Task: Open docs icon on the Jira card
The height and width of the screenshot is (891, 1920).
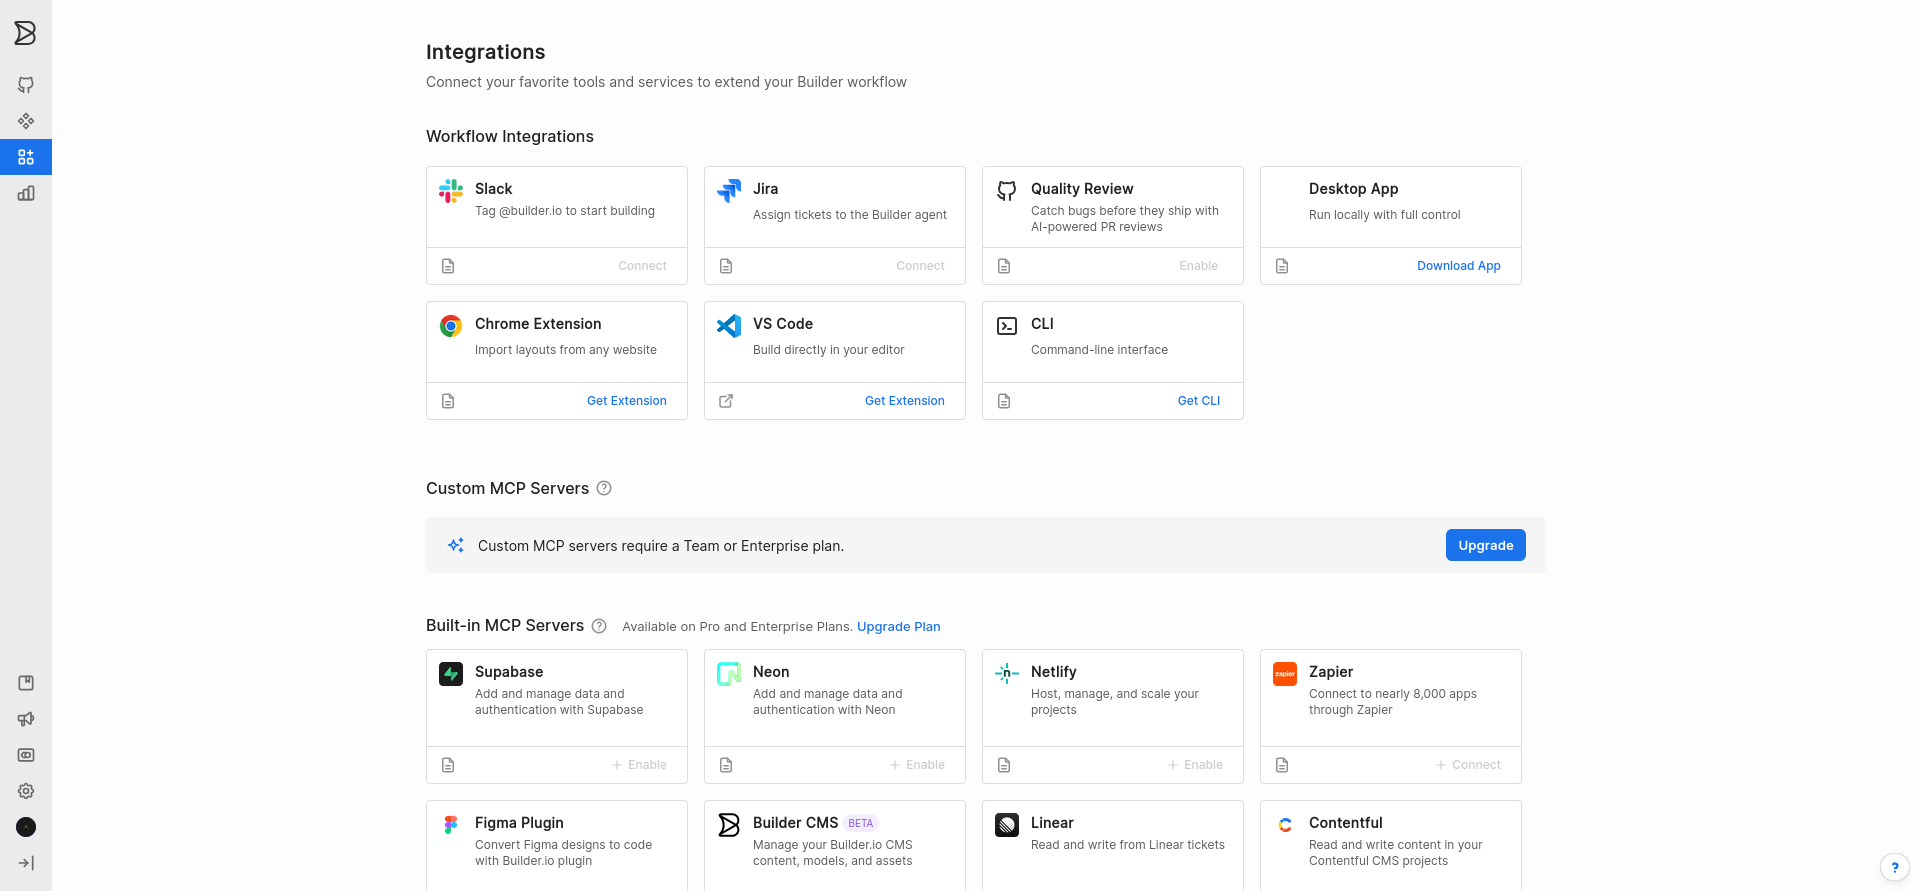Action: click(726, 266)
